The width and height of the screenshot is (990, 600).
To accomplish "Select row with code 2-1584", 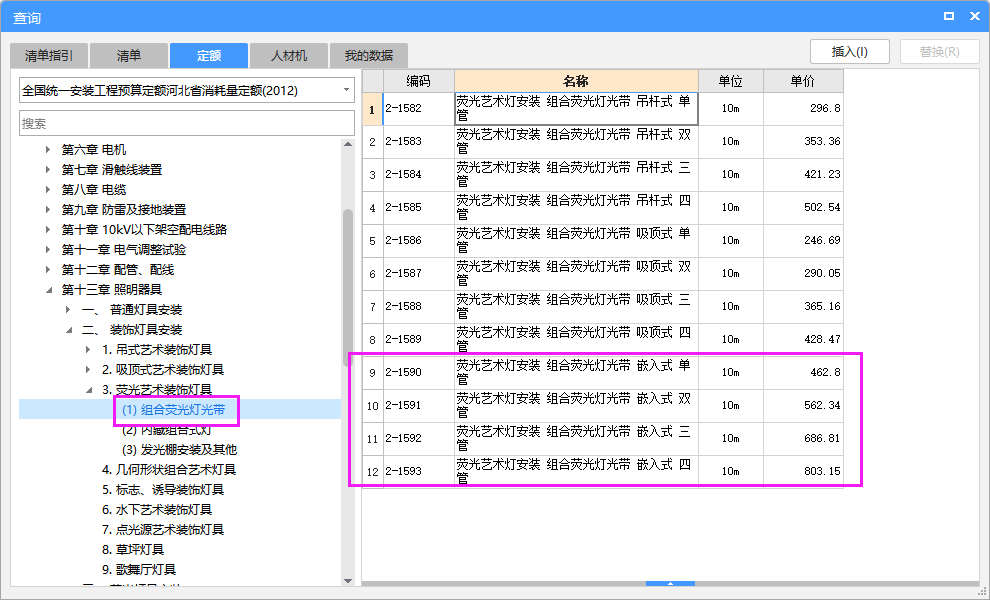I will 603,174.
